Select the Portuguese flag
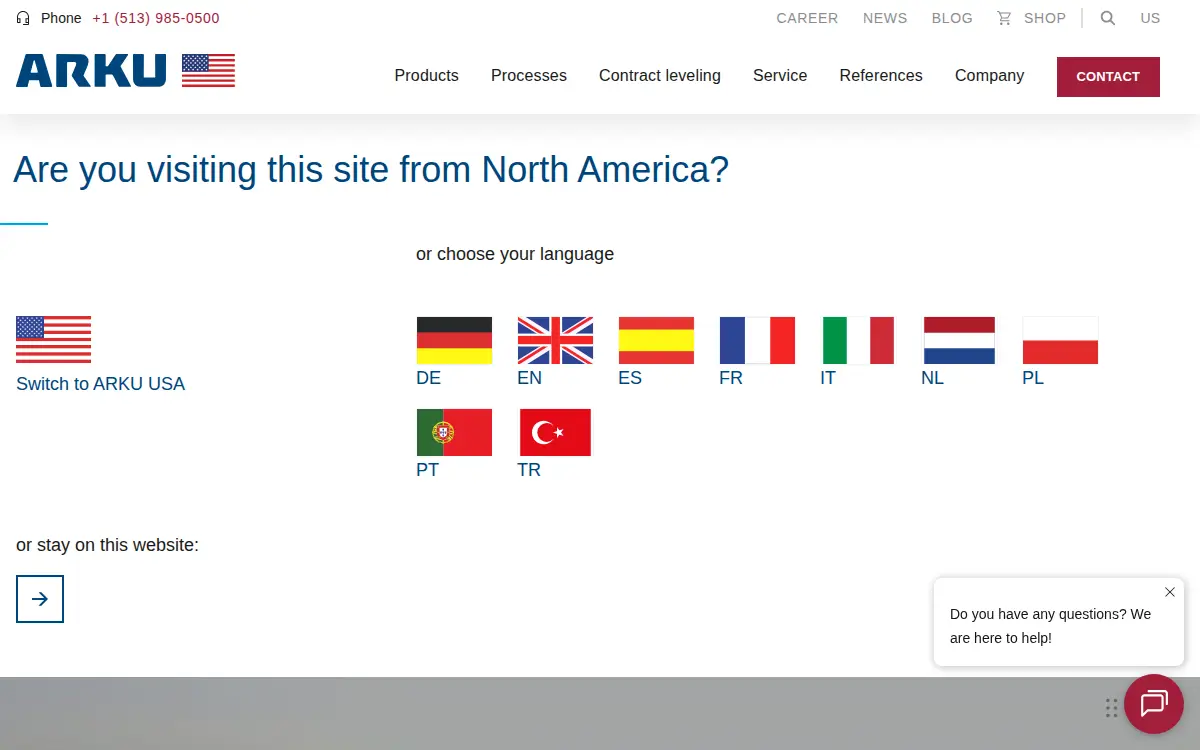This screenshot has width=1200, height=750. tap(454, 432)
